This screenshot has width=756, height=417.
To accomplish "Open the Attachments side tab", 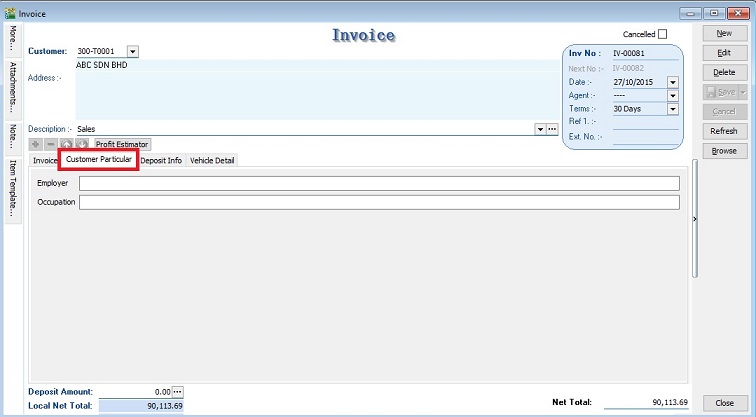I will 13,88.
